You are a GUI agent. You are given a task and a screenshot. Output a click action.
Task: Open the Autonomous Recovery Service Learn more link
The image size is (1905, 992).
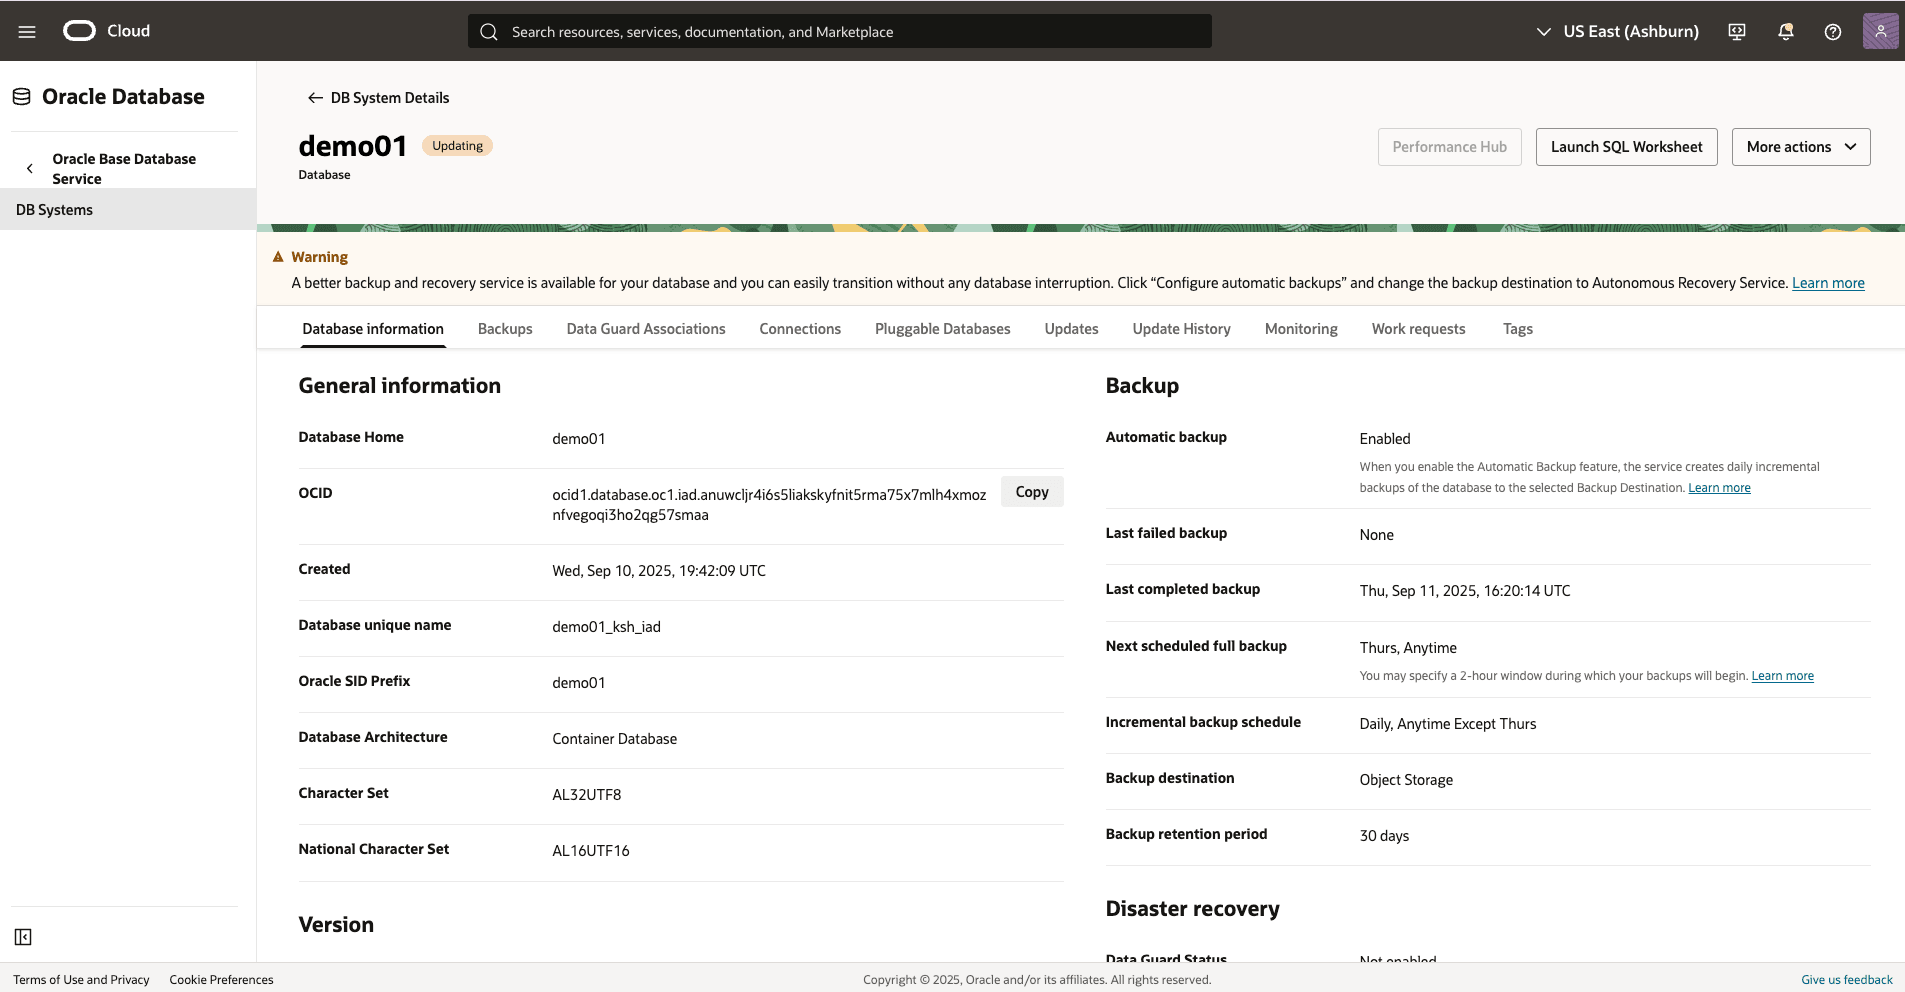click(x=1827, y=283)
